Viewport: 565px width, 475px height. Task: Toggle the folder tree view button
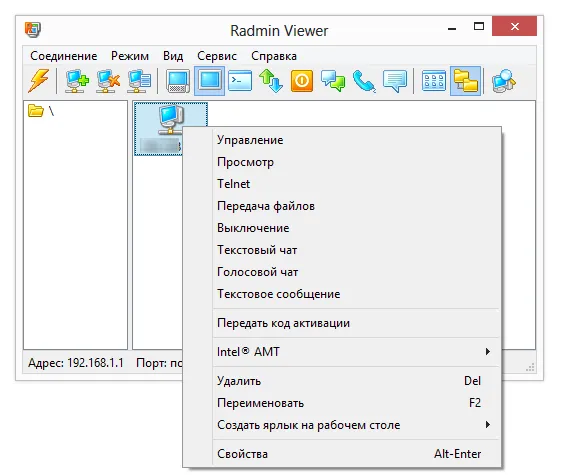[x=466, y=81]
